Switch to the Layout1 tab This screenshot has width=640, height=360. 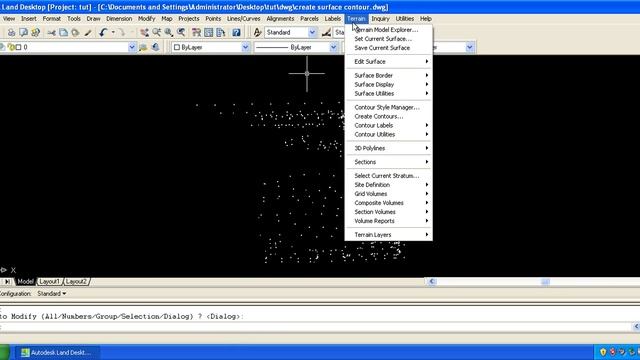point(49,282)
